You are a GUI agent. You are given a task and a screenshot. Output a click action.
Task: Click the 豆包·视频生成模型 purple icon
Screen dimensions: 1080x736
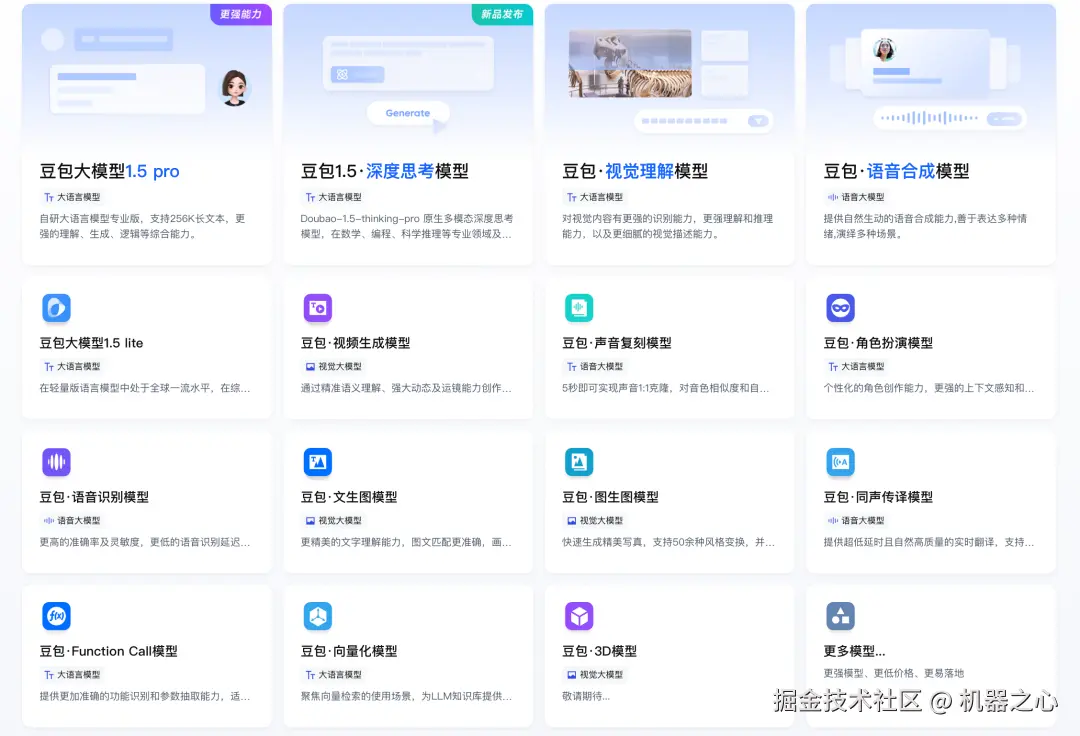click(318, 308)
